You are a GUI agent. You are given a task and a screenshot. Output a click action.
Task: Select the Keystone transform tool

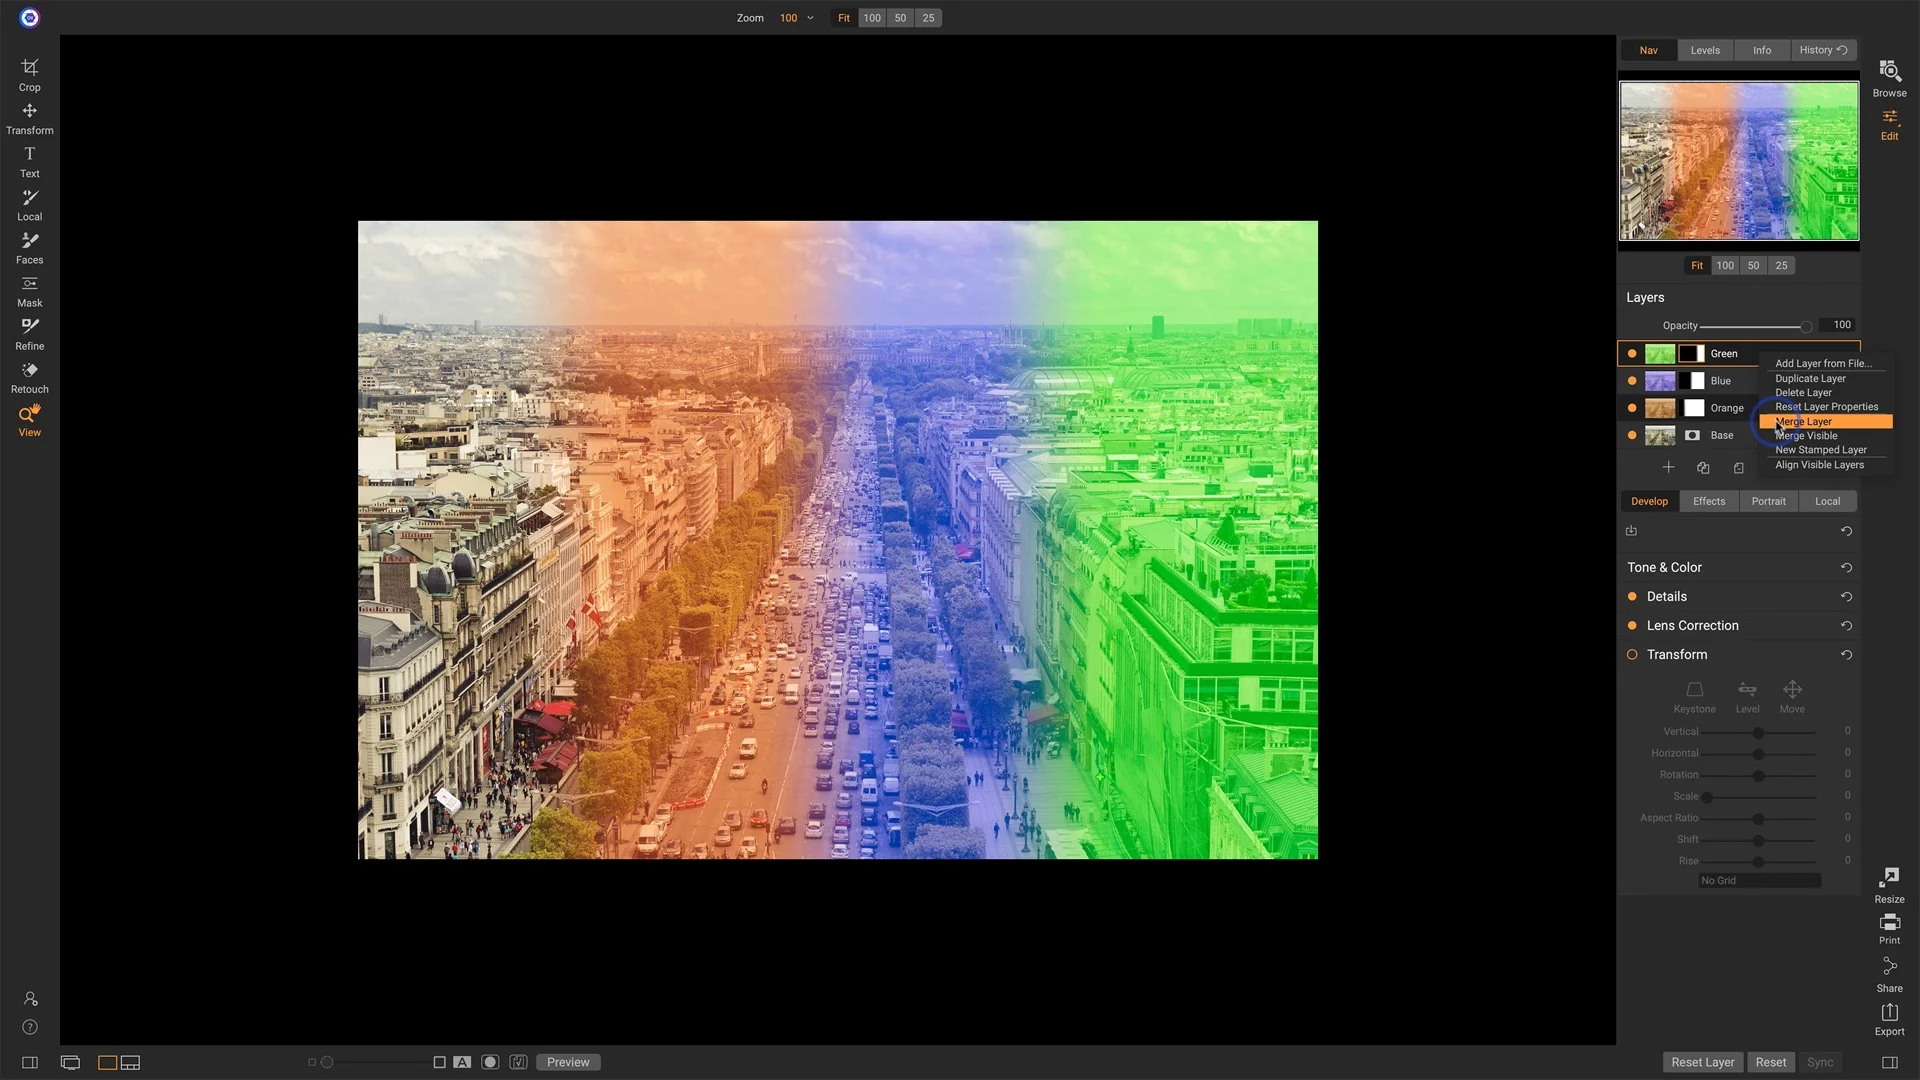click(1694, 697)
